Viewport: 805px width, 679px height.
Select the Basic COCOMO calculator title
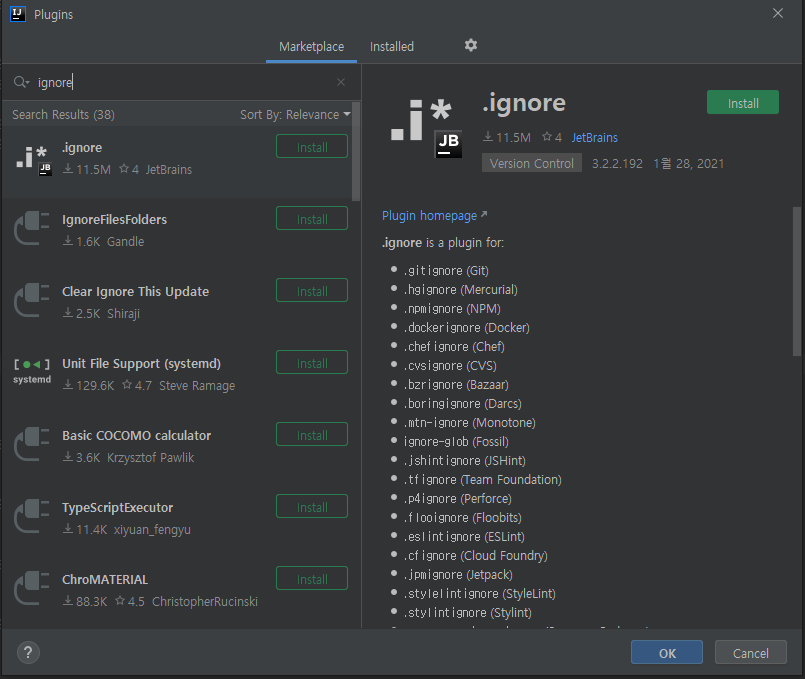point(137,436)
